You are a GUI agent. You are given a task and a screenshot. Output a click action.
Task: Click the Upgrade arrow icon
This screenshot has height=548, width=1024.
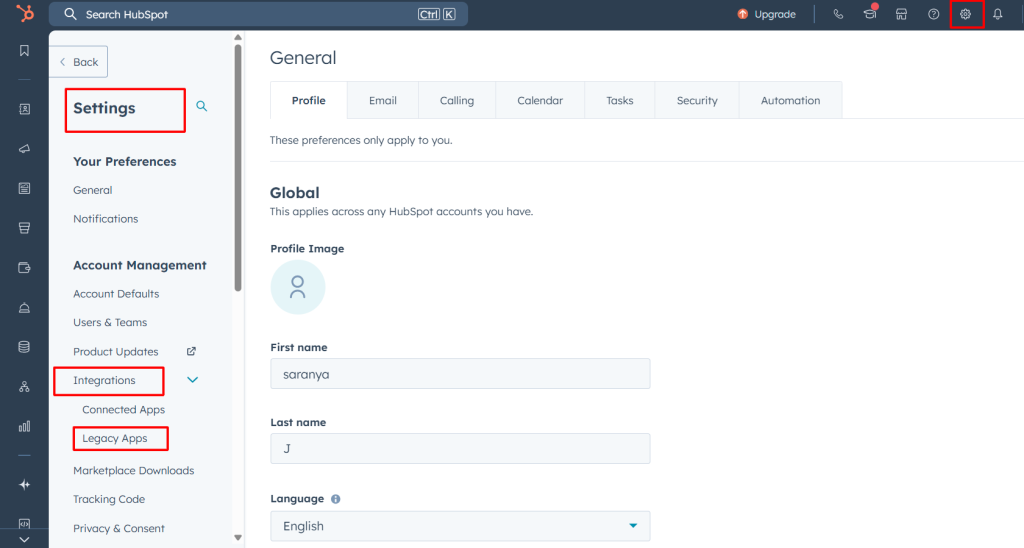(x=743, y=14)
